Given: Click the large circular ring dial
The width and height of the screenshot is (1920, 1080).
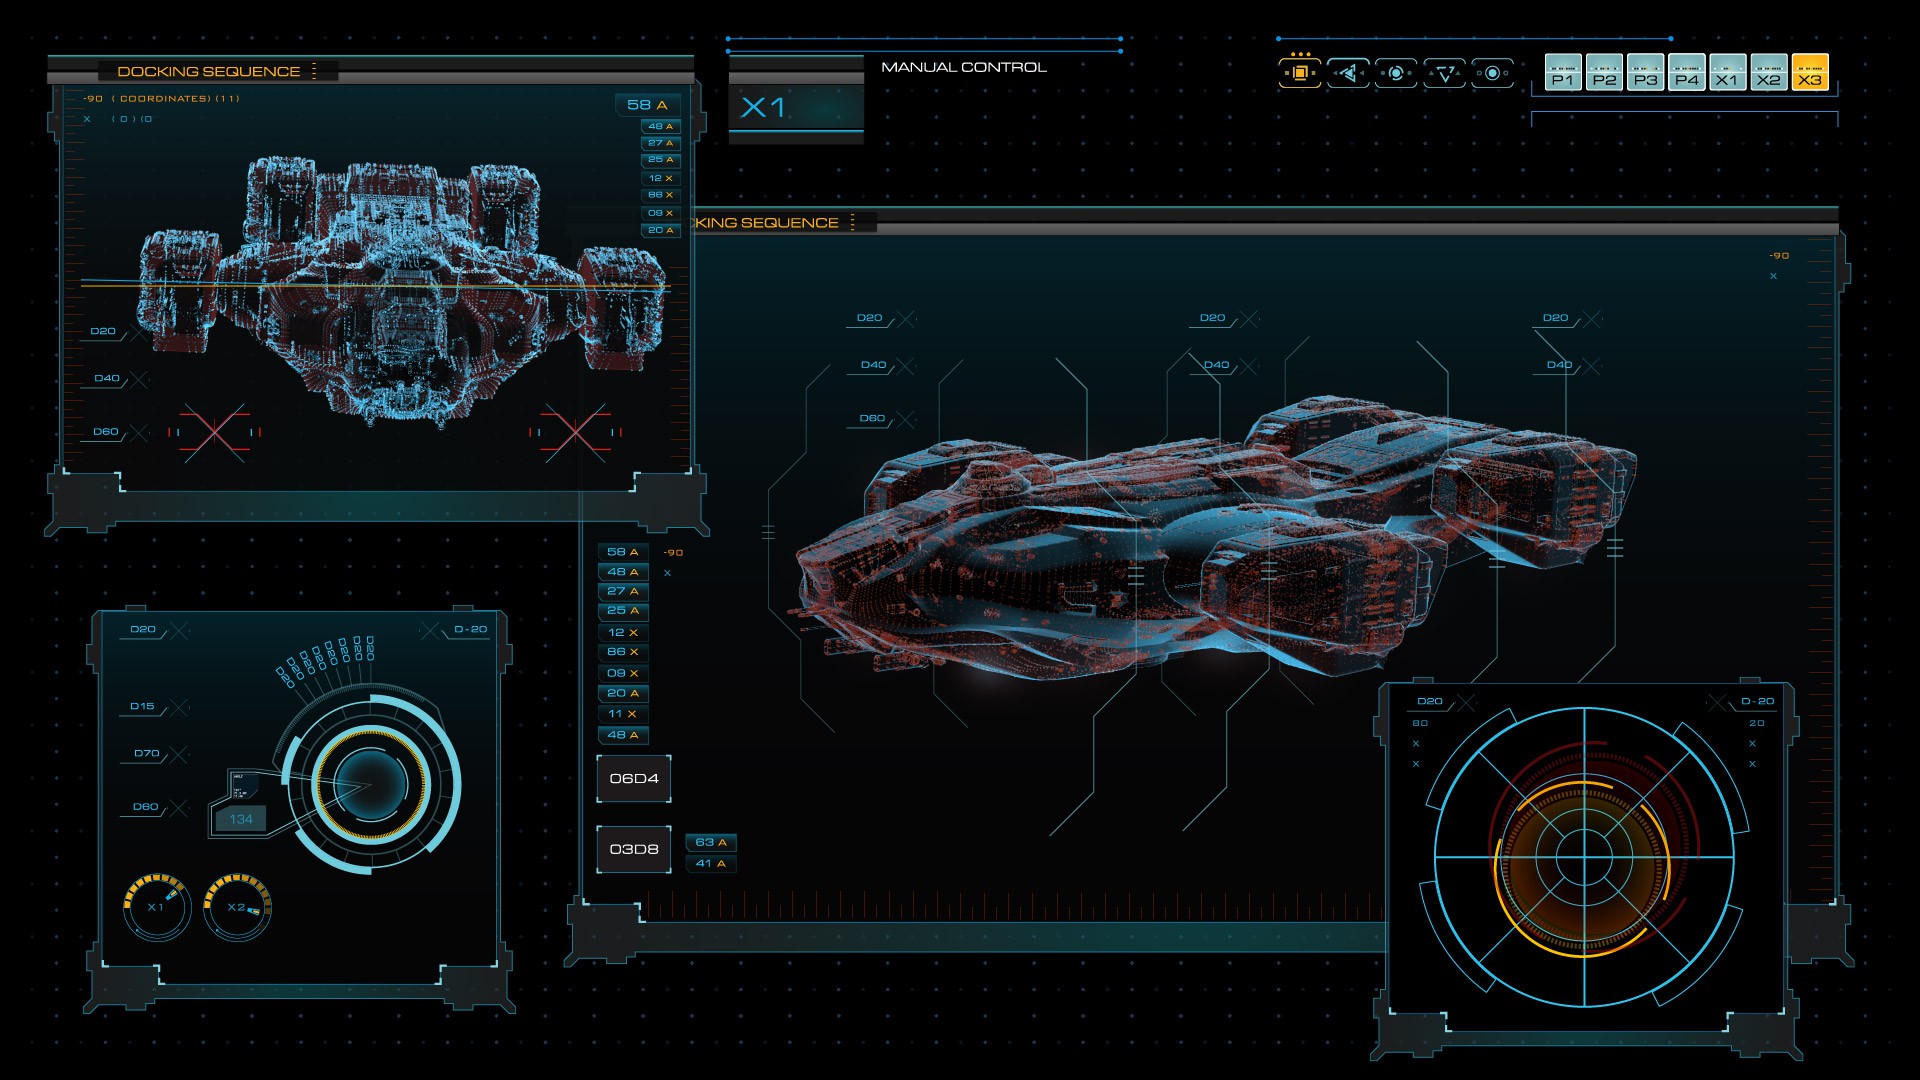Looking at the screenshot, I should pos(370,783).
